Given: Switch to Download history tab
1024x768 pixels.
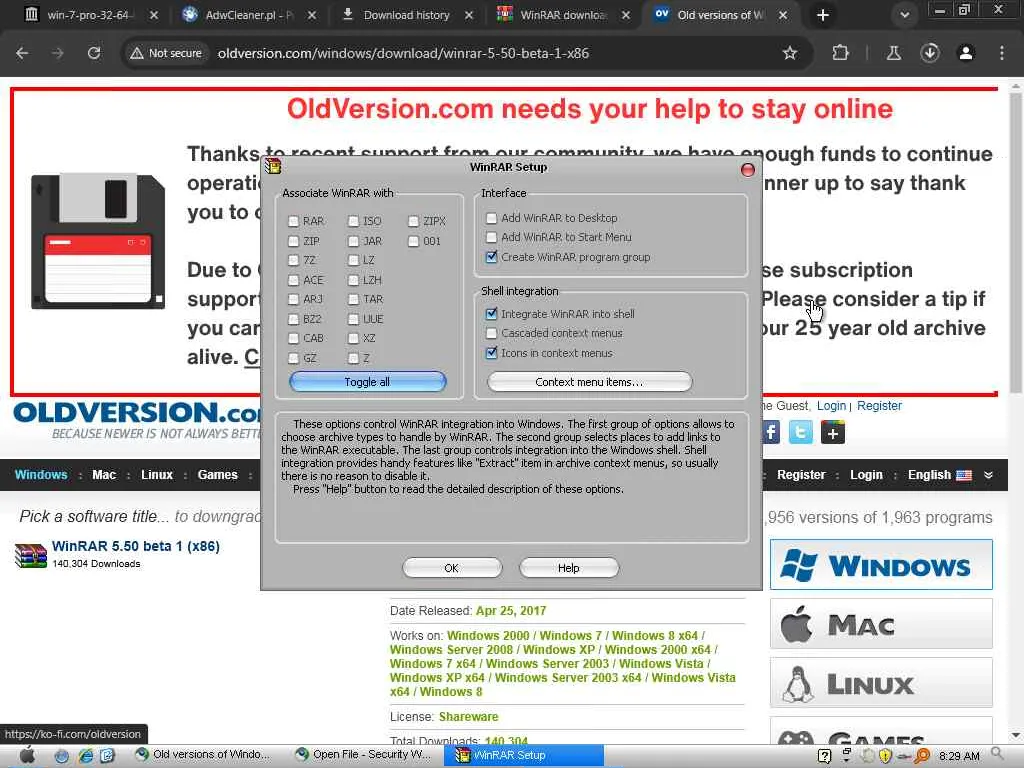Looking at the screenshot, I should (406, 14).
